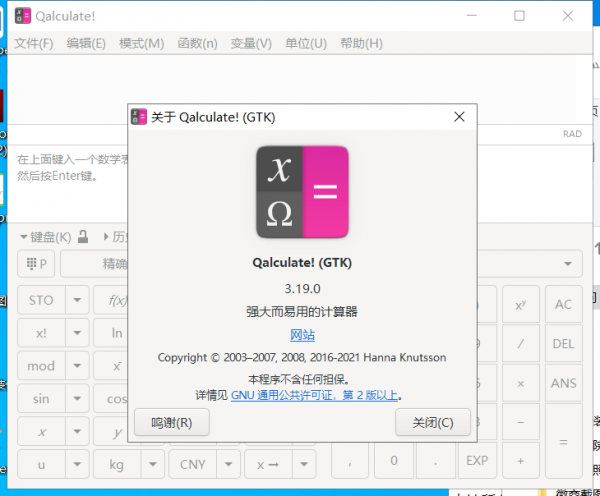Collapse the keypad (键盘) expander
The width and height of the screenshot is (600, 496).
pos(46,237)
